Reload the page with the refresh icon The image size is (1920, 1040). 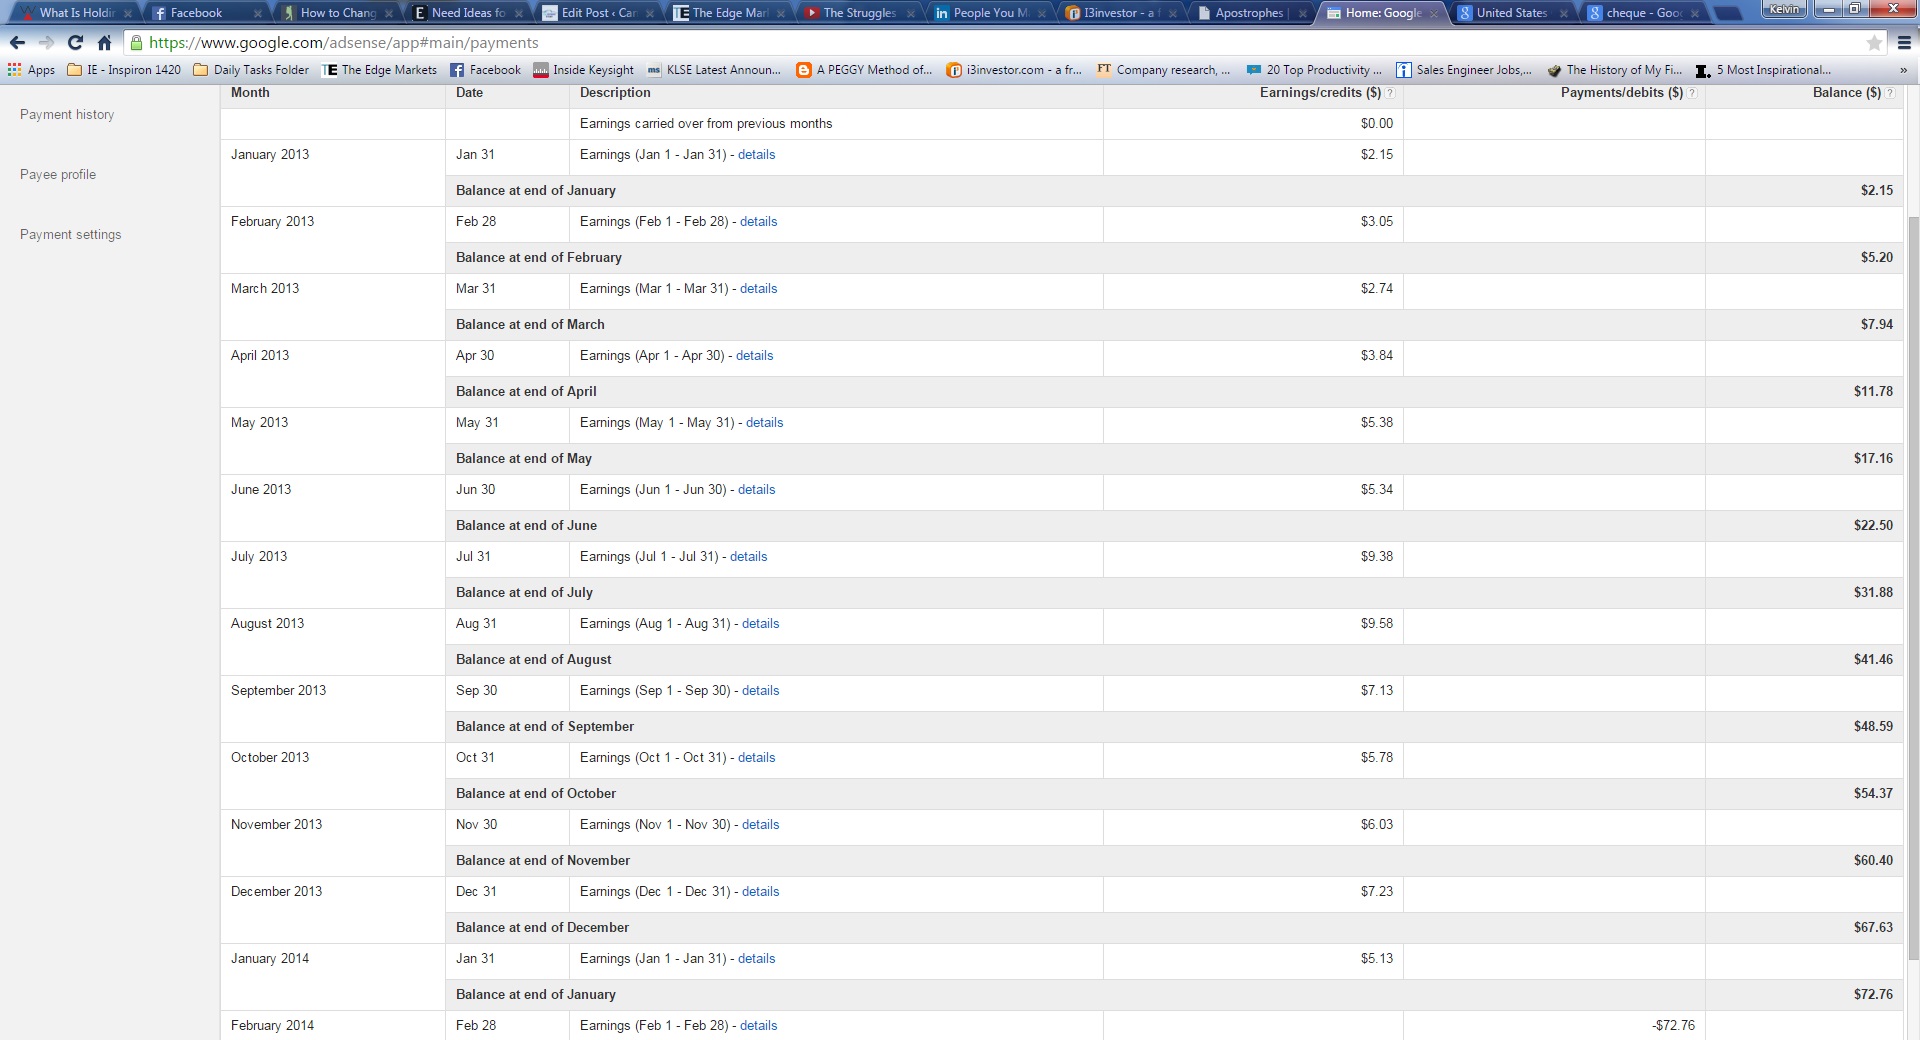pyautogui.click(x=75, y=42)
